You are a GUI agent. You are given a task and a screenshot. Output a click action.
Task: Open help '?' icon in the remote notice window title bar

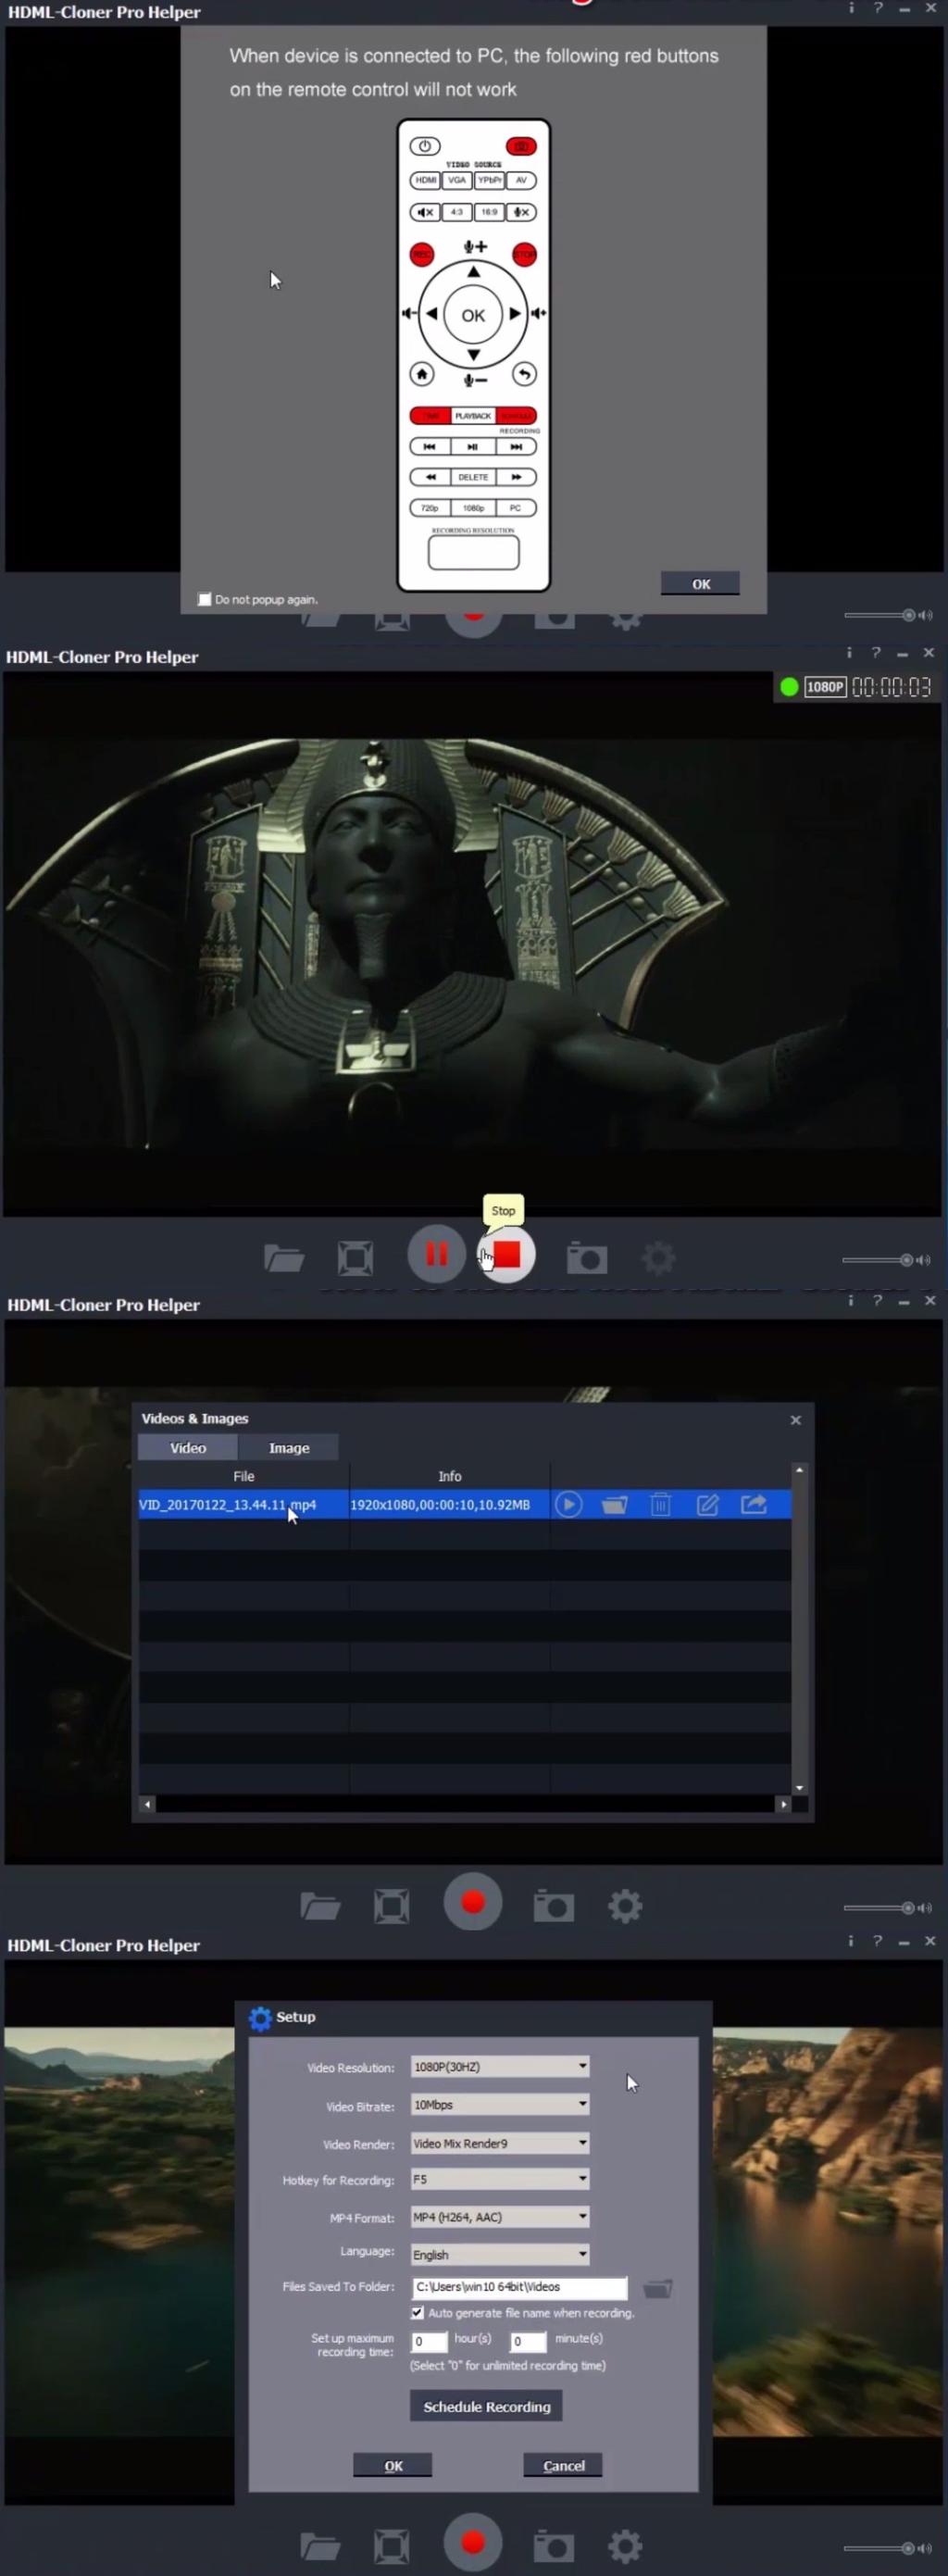pos(878,8)
